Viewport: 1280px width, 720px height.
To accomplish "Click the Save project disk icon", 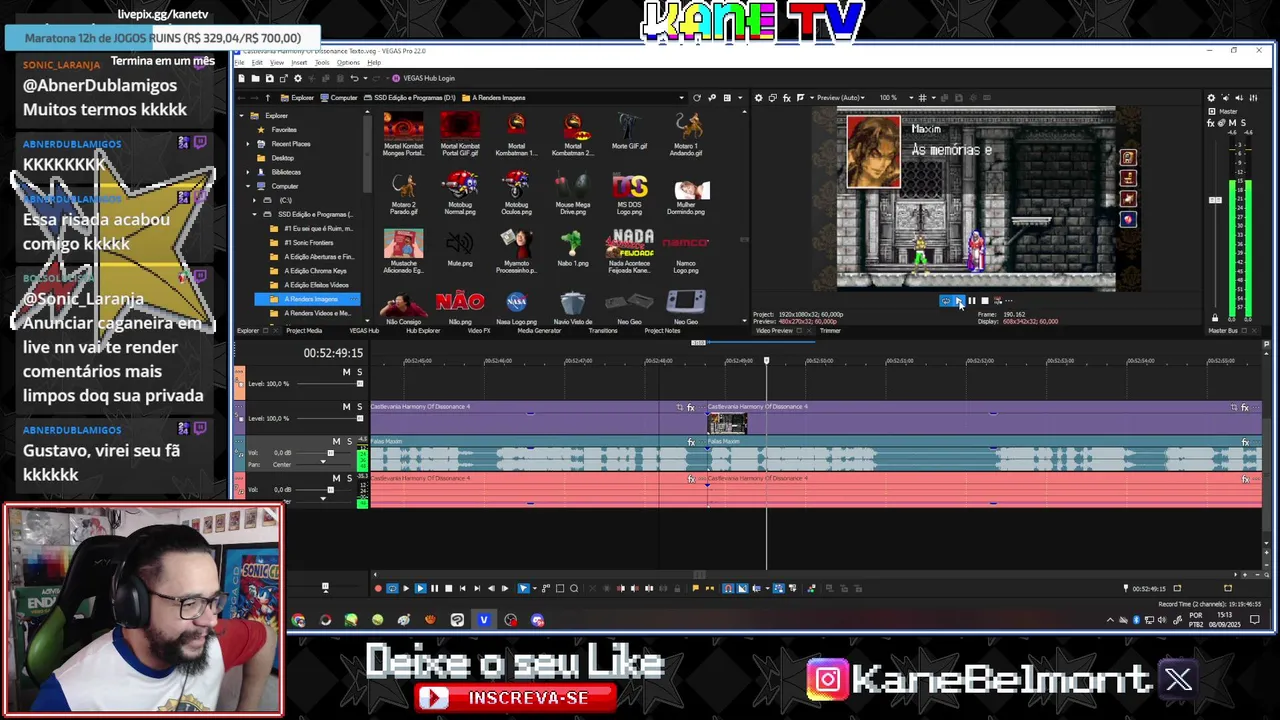I will (269, 78).
